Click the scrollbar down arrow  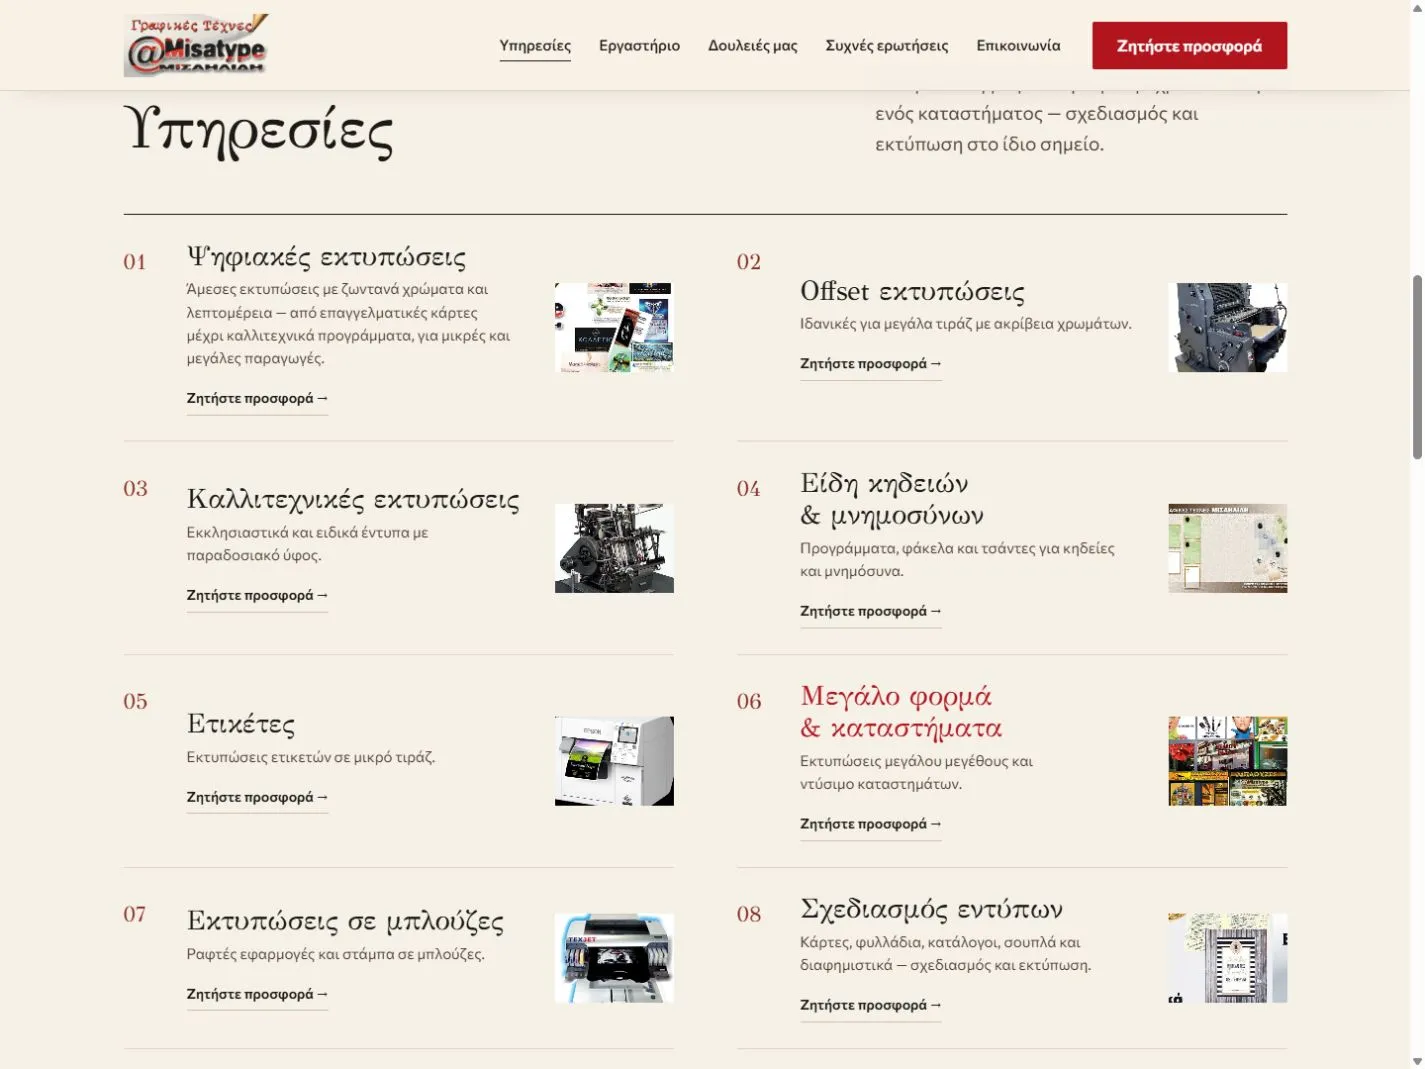(x=1416, y=1061)
